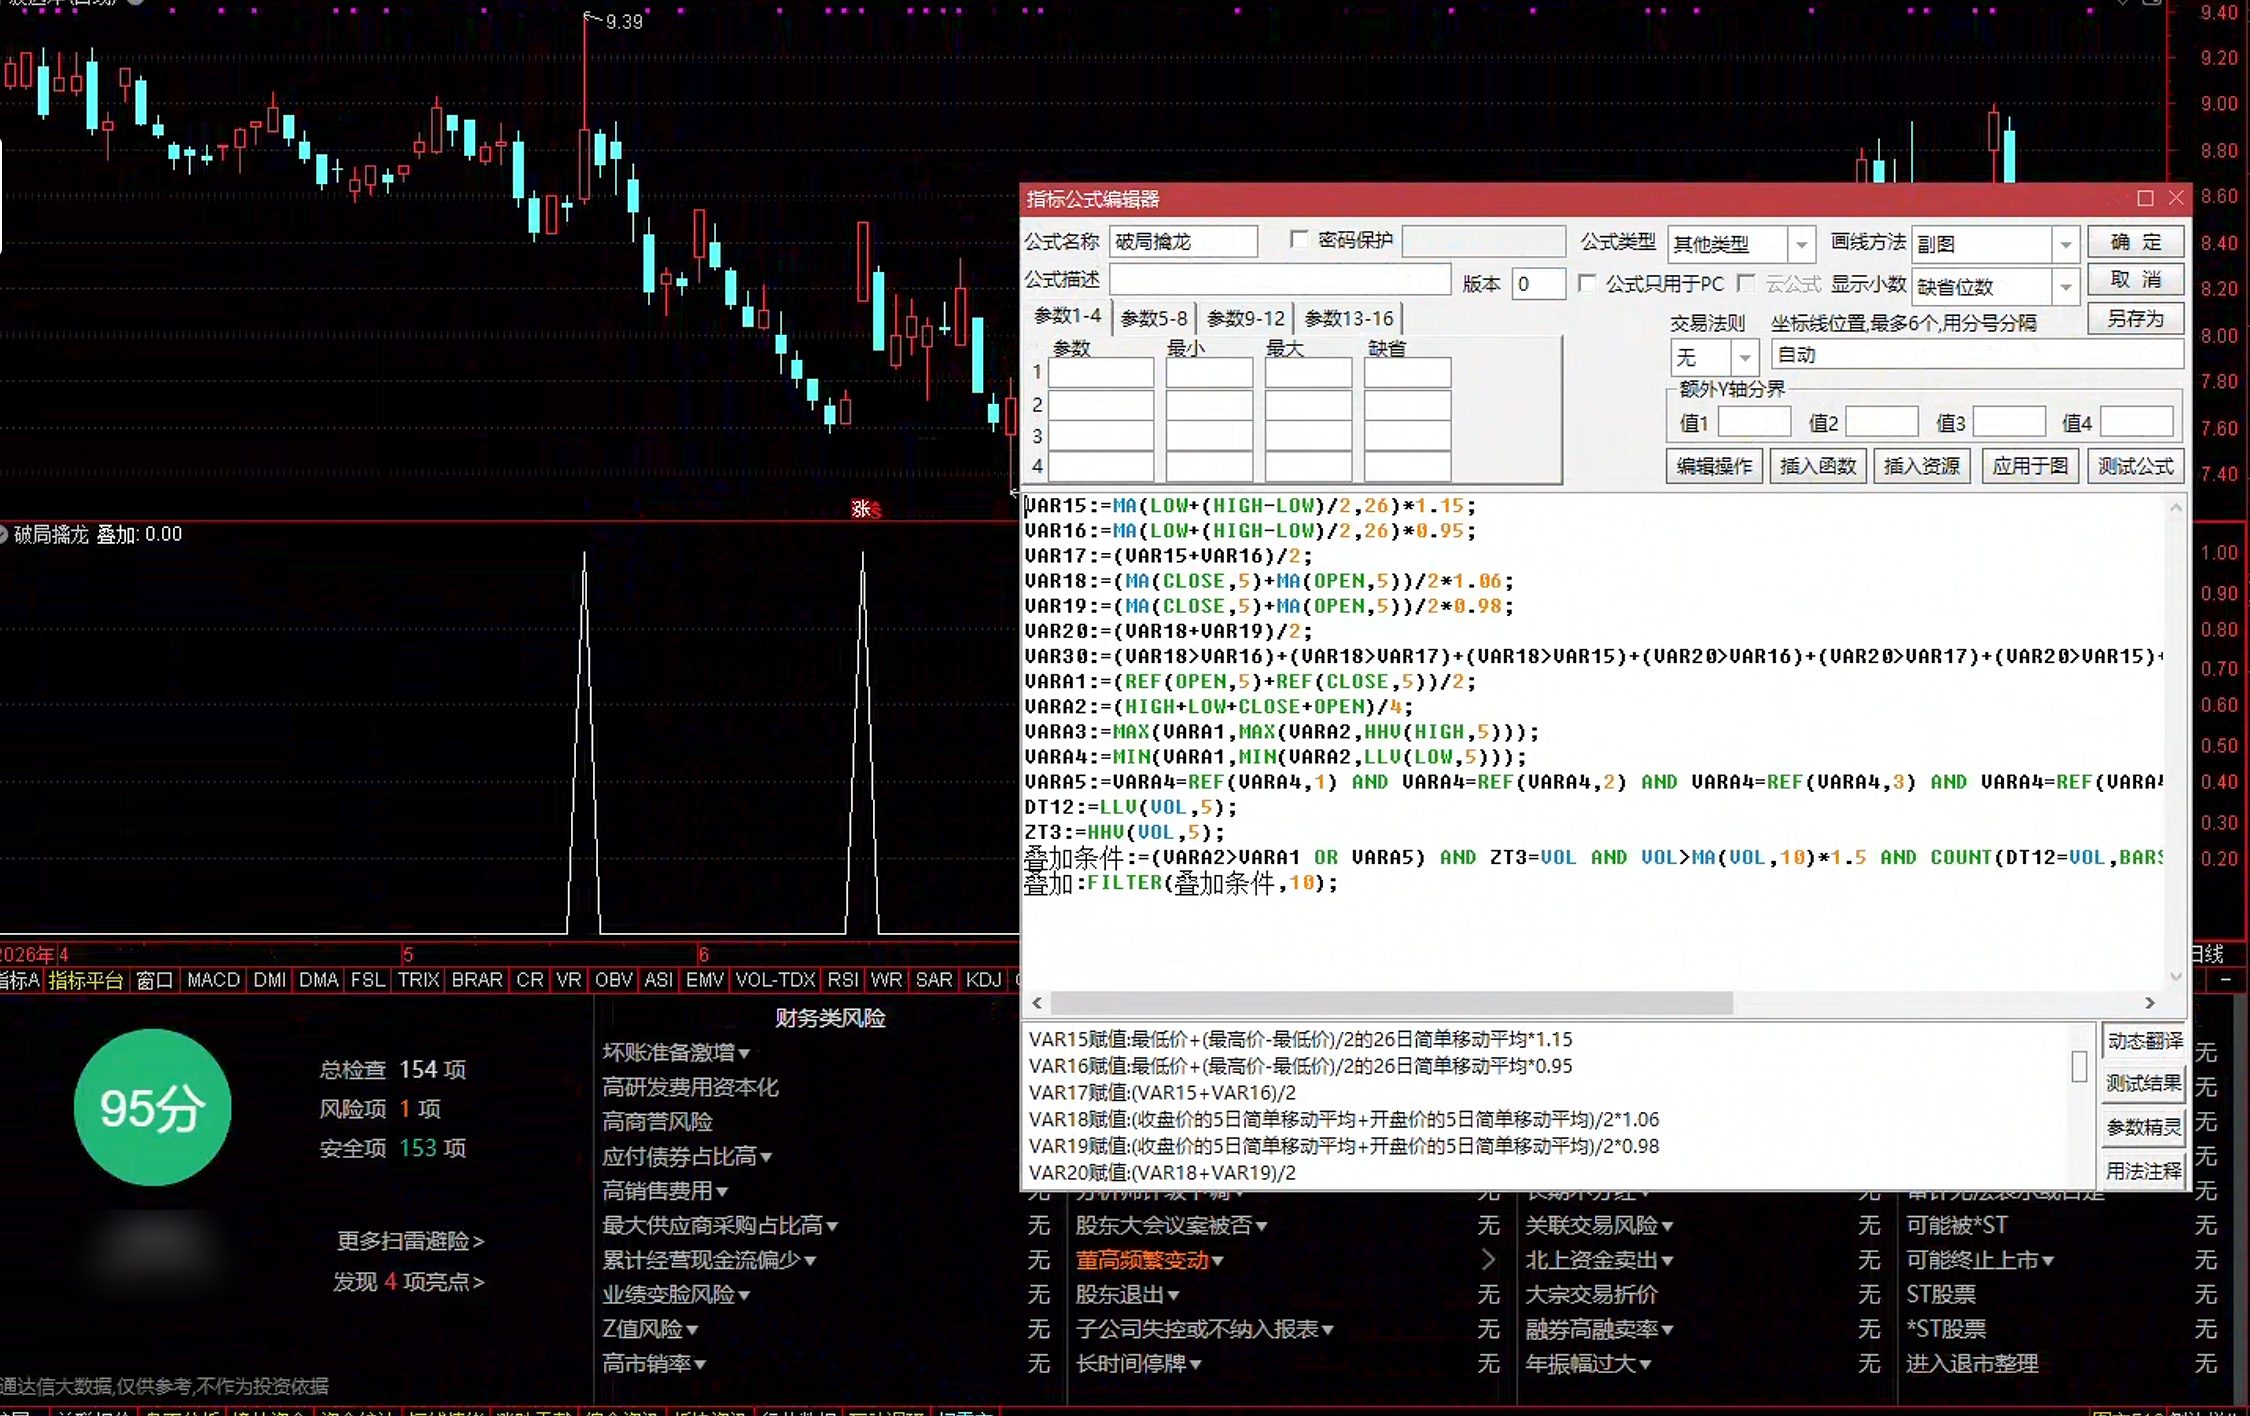The image size is (2250, 1416).
Task: Expand 董高频繁变动 risk item
Action: 1150,1261
